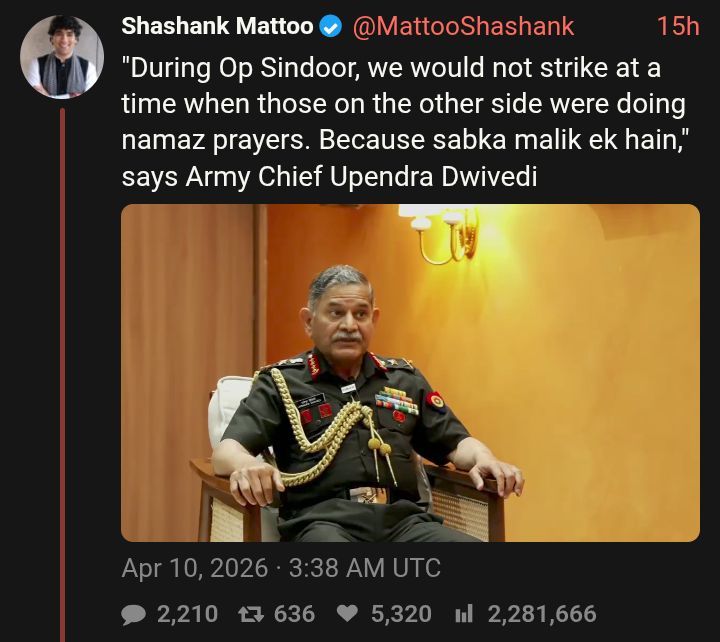Click the retweet arrows icon

click(251, 614)
